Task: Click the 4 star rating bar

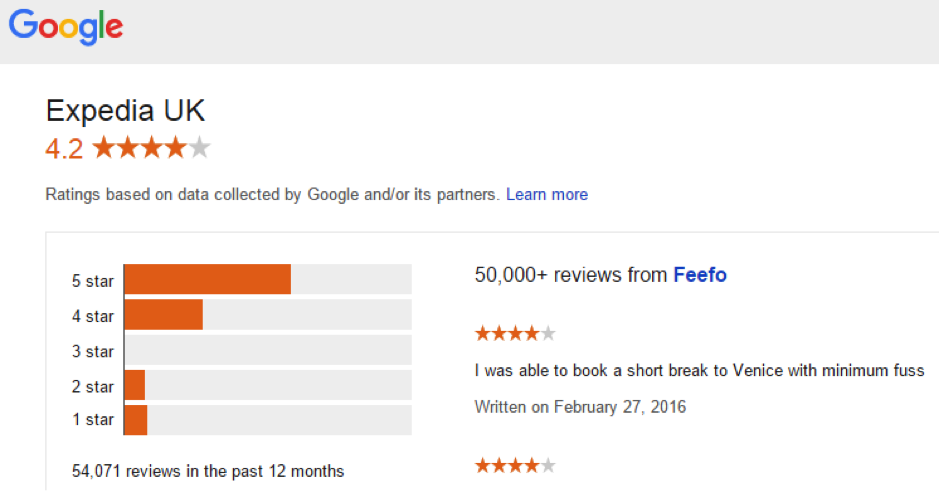Action: click(x=268, y=315)
